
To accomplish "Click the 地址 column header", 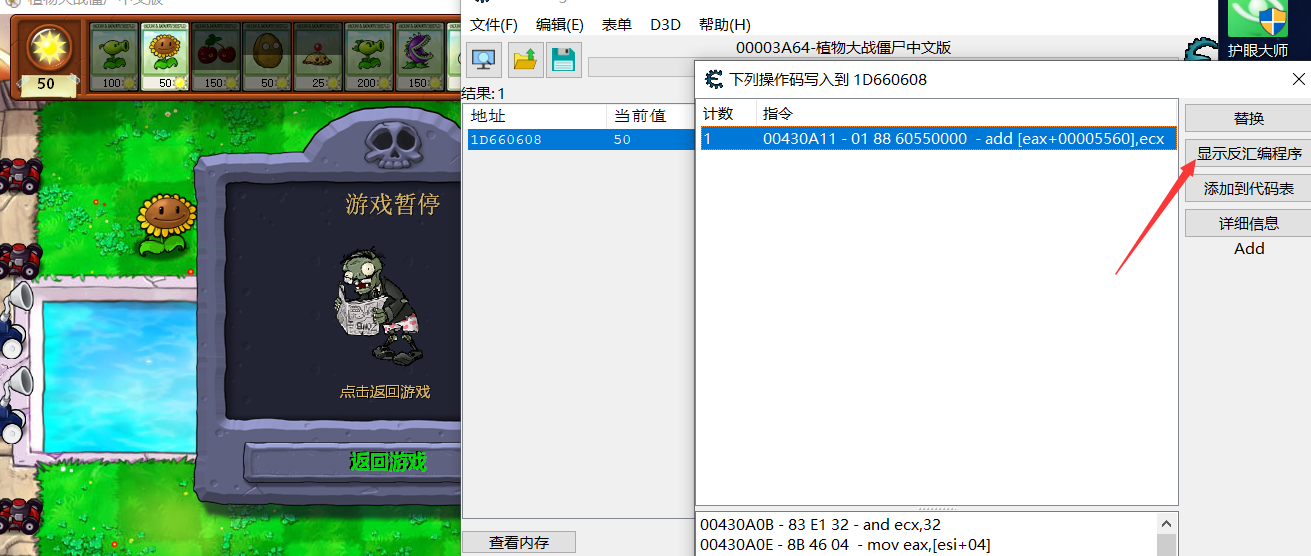I will [537, 116].
